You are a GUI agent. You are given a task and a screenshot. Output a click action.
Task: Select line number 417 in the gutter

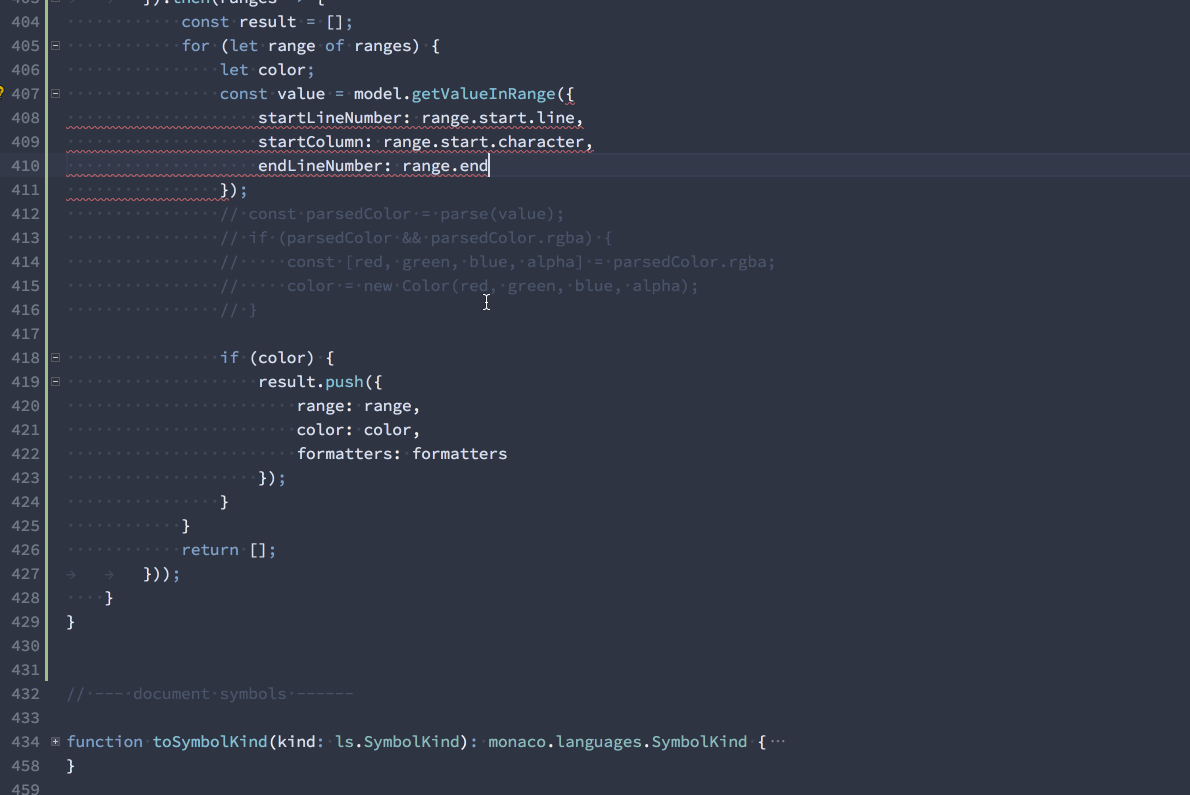click(x=25, y=334)
